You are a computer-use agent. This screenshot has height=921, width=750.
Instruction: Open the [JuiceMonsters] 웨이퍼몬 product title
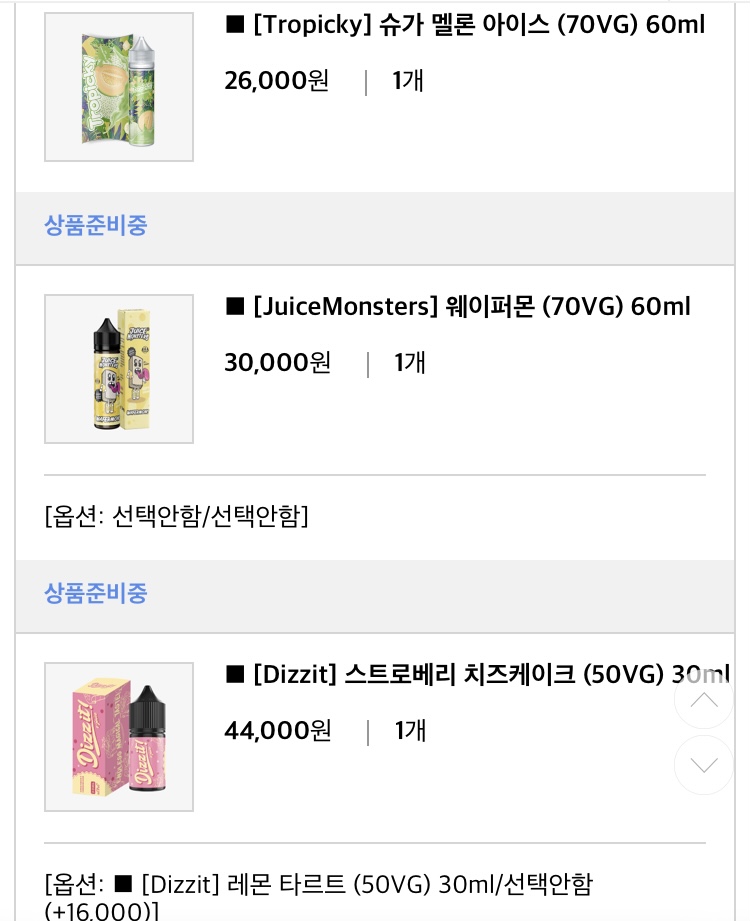[471, 307]
